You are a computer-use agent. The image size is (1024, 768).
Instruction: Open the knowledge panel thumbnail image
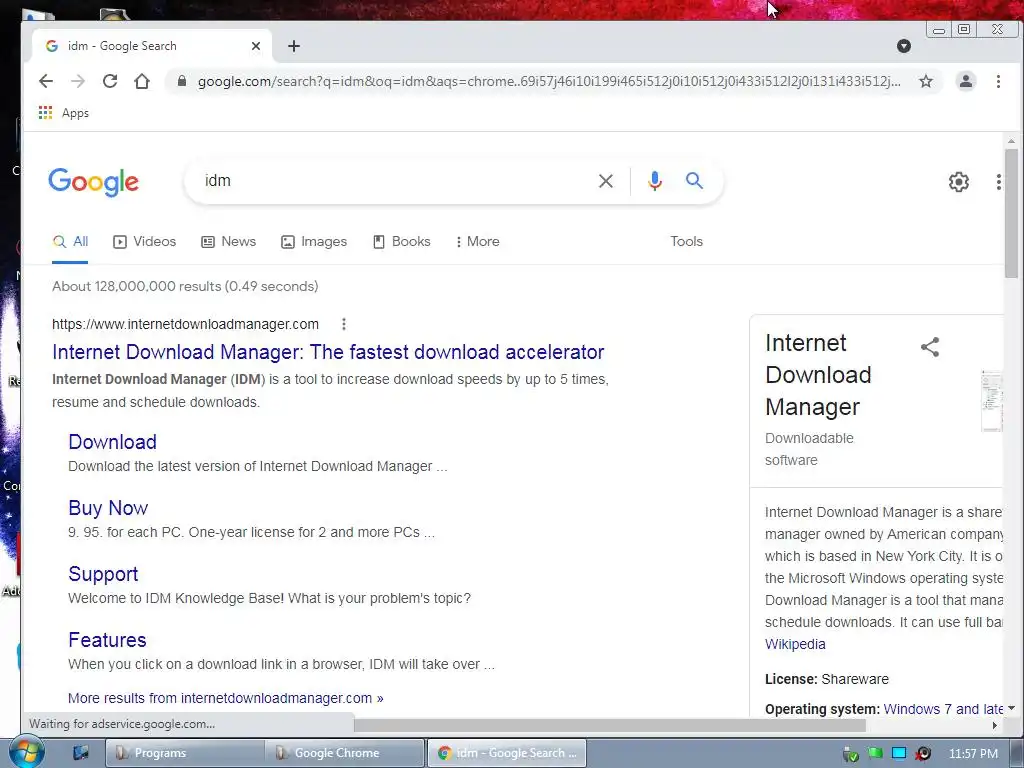(x=991, y=401)
